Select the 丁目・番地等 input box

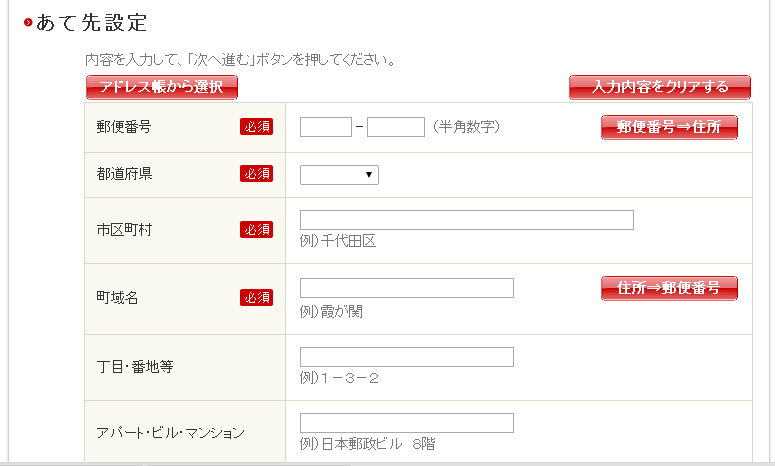click(x=406, y=357)
